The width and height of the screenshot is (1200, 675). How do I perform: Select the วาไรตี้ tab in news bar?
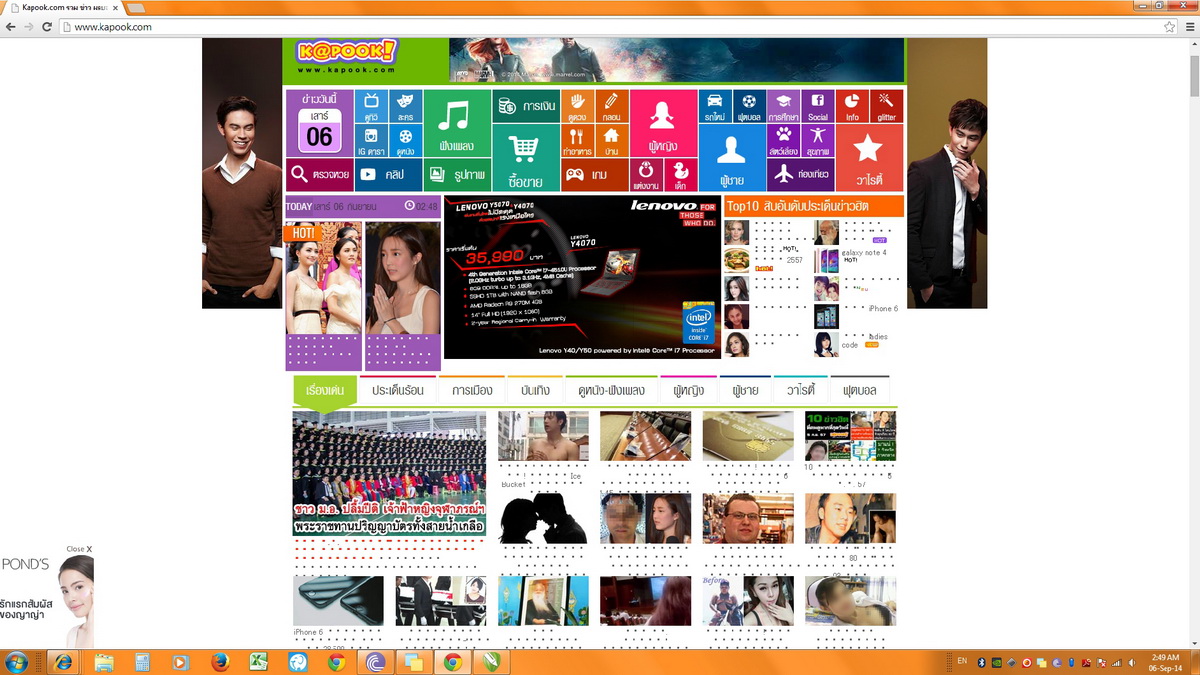click(801, 390)
